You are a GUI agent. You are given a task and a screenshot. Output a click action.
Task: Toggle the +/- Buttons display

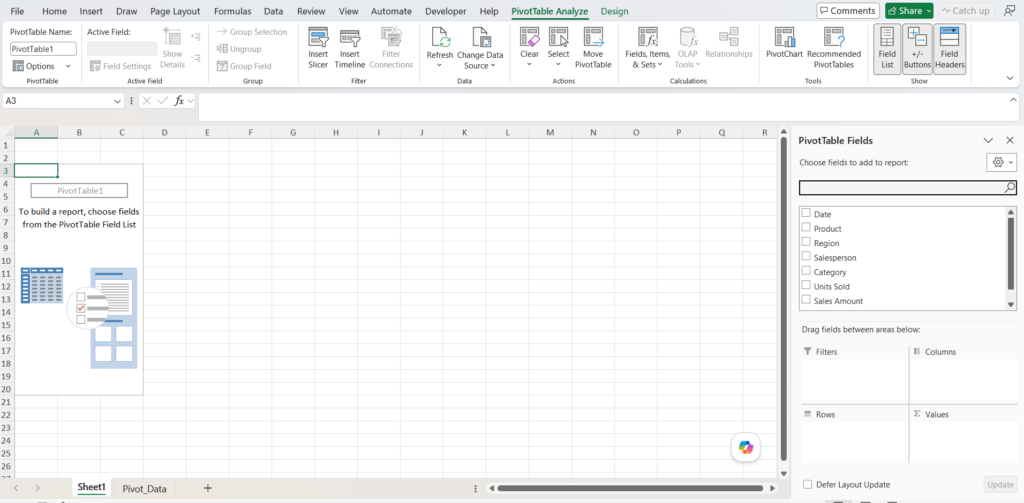[918, 49]
